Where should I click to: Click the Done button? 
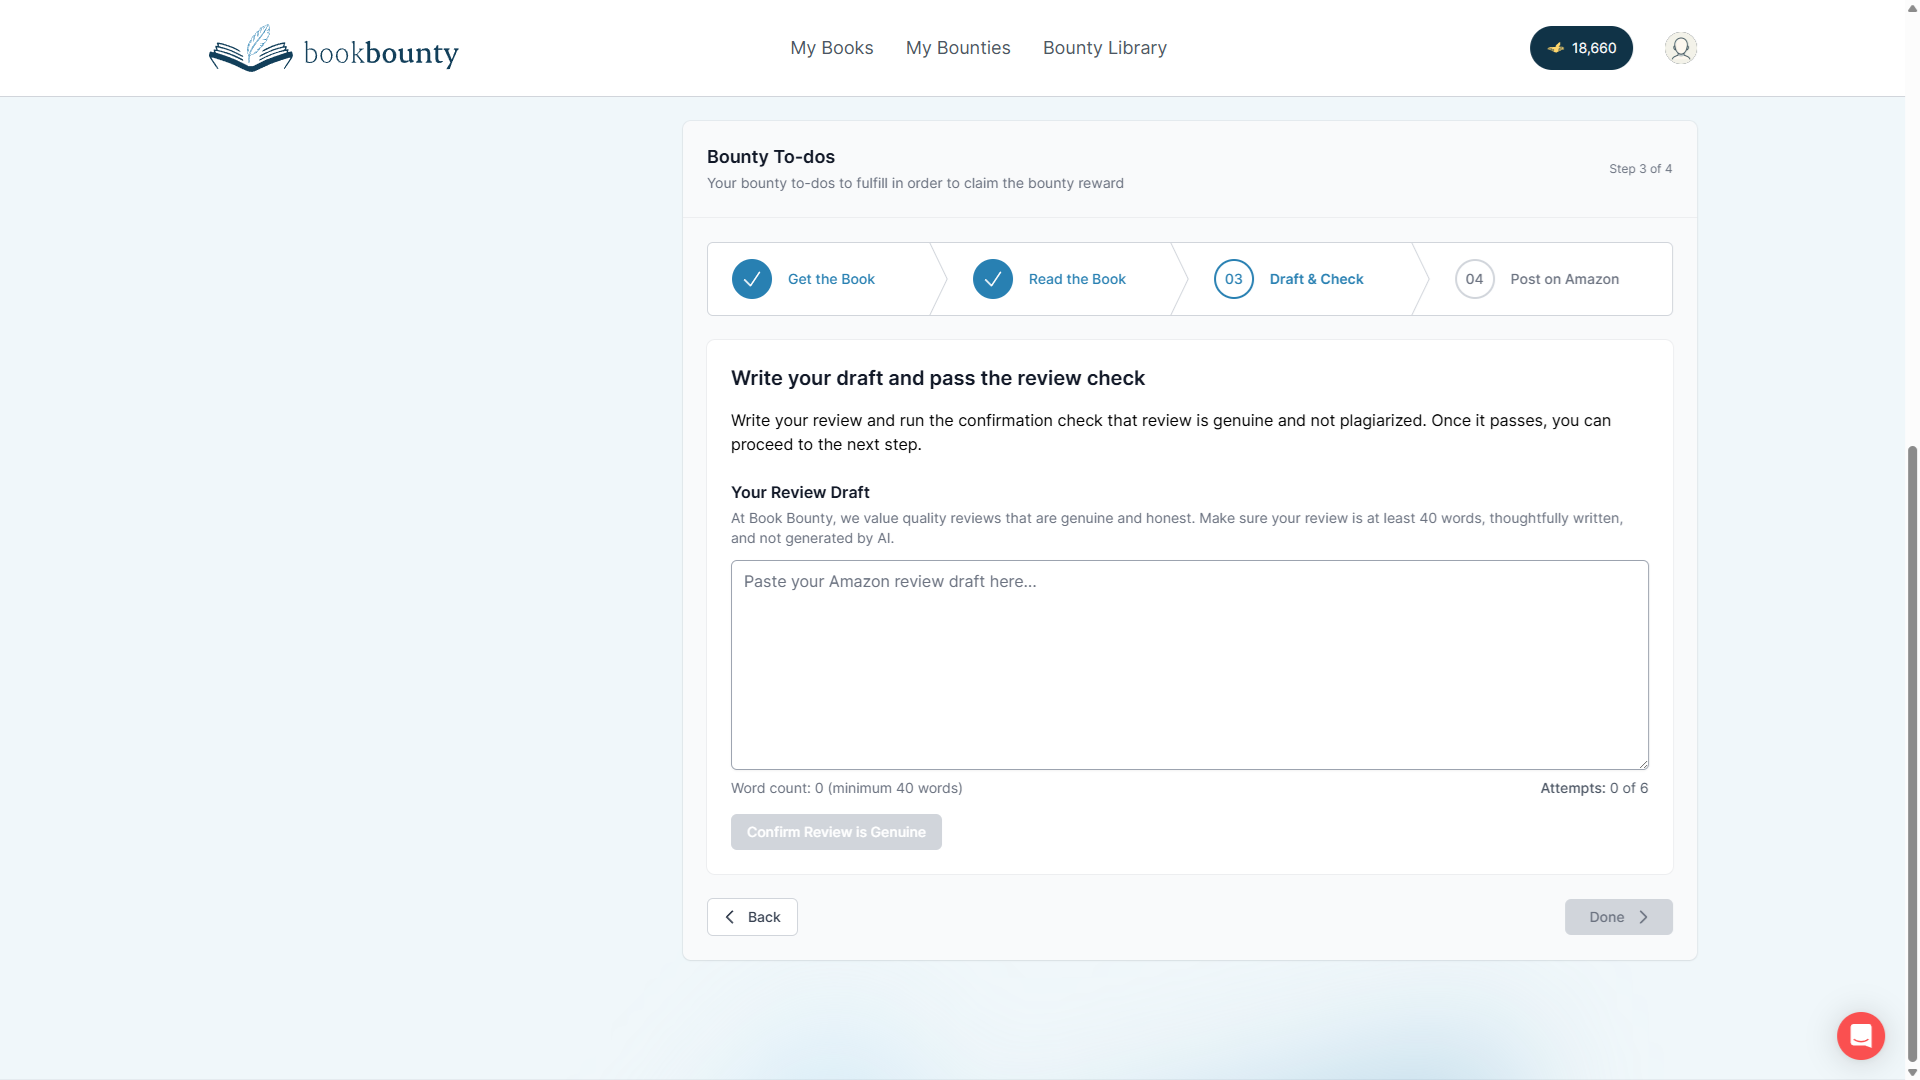pyautogui.click(x=1618, y=917)
